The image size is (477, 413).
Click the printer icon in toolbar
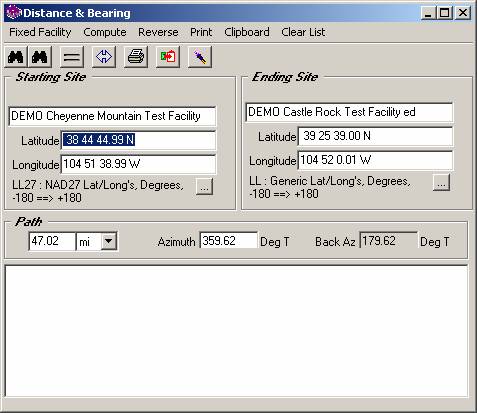tap(136, 57)
